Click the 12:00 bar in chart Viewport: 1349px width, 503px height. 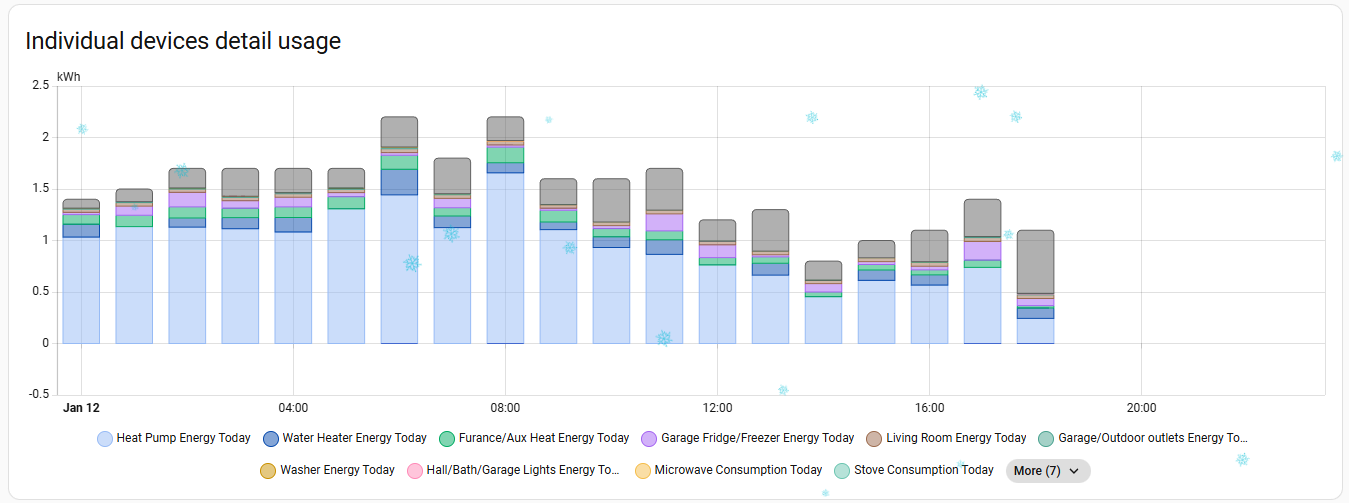(x=717, y=300)
